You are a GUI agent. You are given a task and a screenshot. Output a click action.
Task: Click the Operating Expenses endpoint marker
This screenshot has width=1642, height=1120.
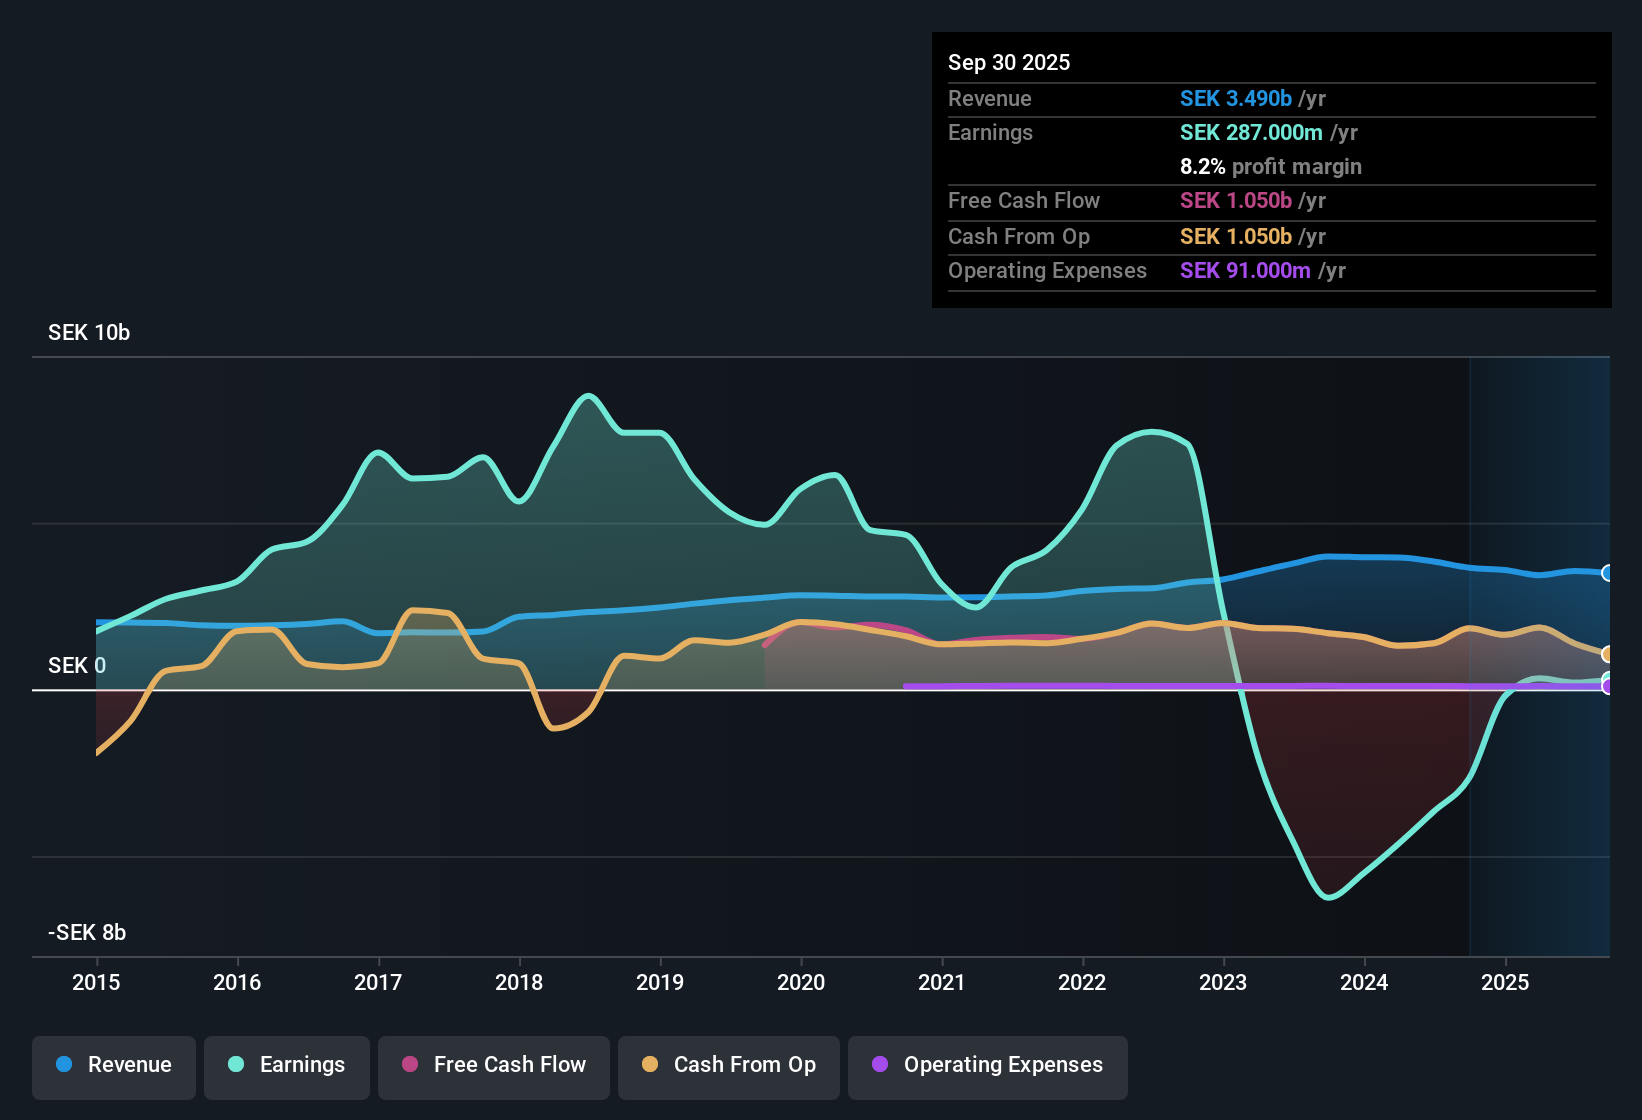click(x=1608, y=687)
